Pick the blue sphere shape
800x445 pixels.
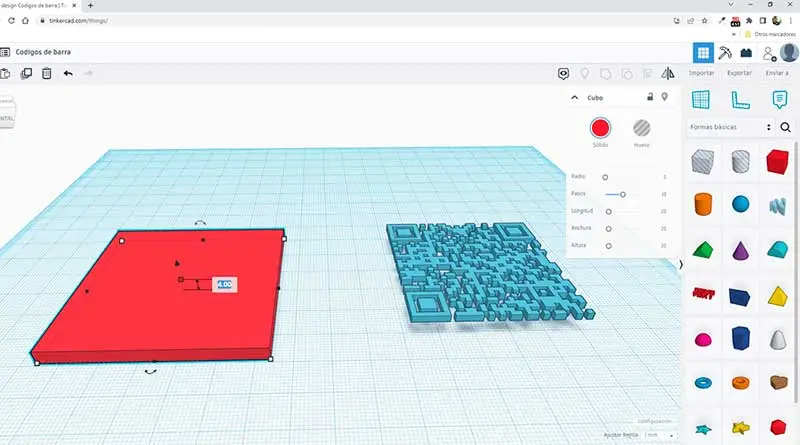point(740,204)
